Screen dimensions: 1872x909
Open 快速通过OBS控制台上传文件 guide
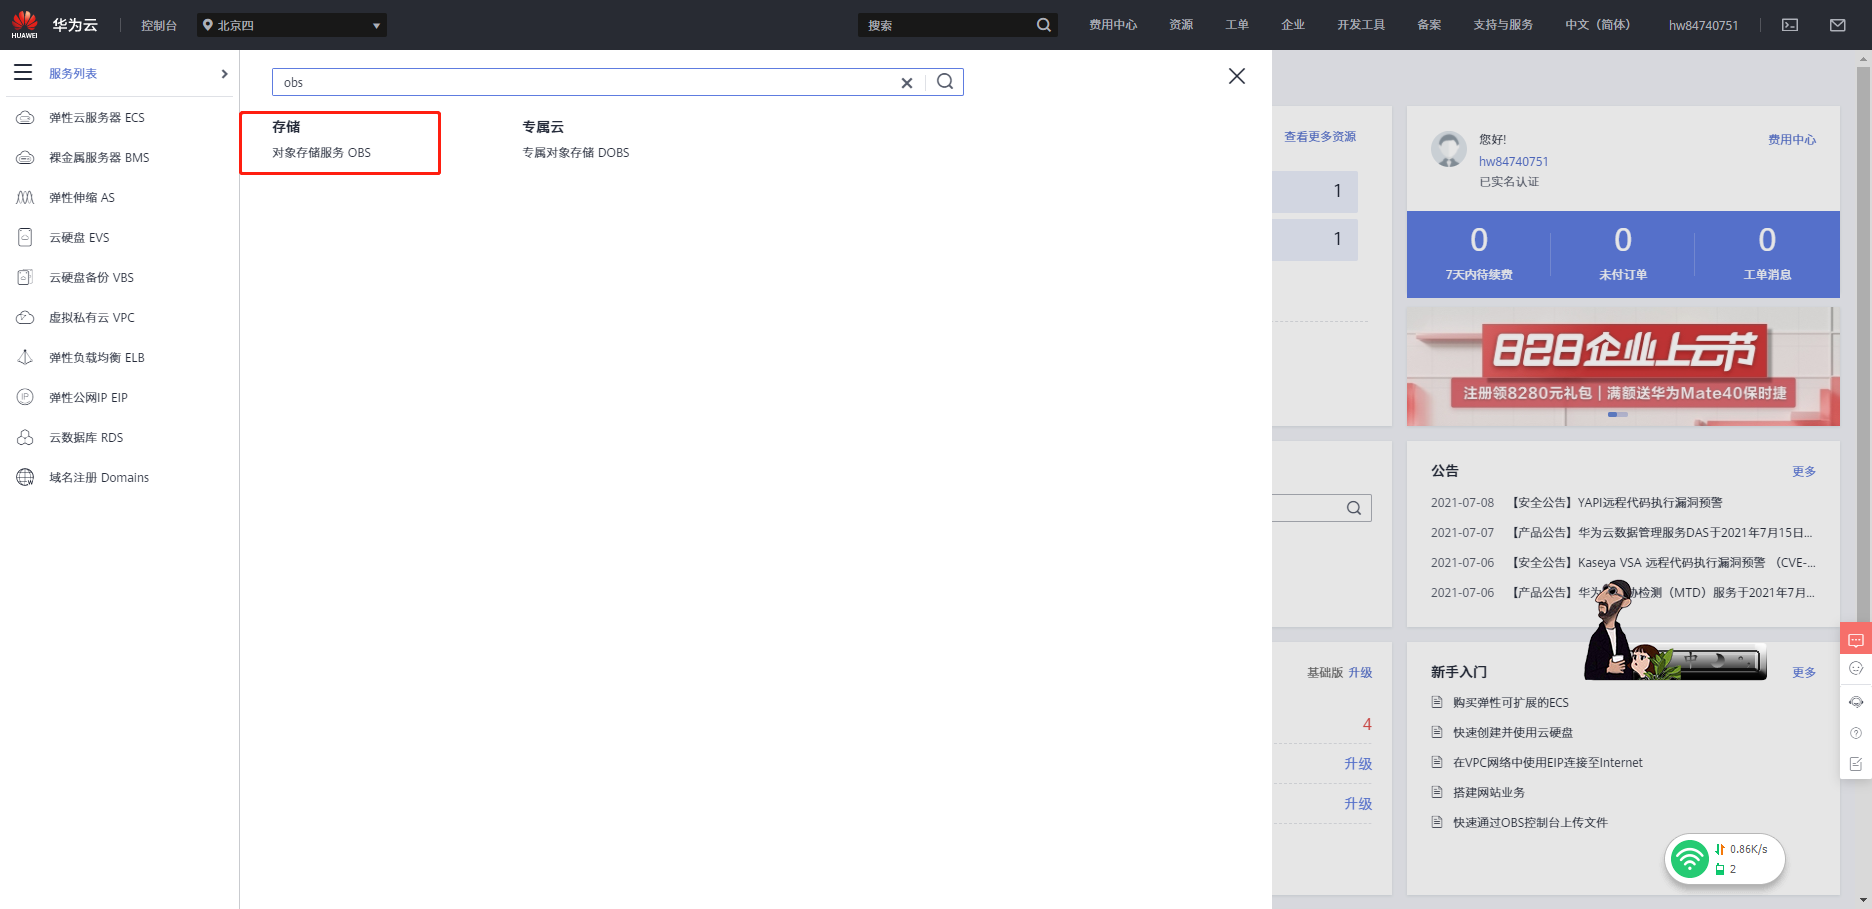[x=1530, y=823]
